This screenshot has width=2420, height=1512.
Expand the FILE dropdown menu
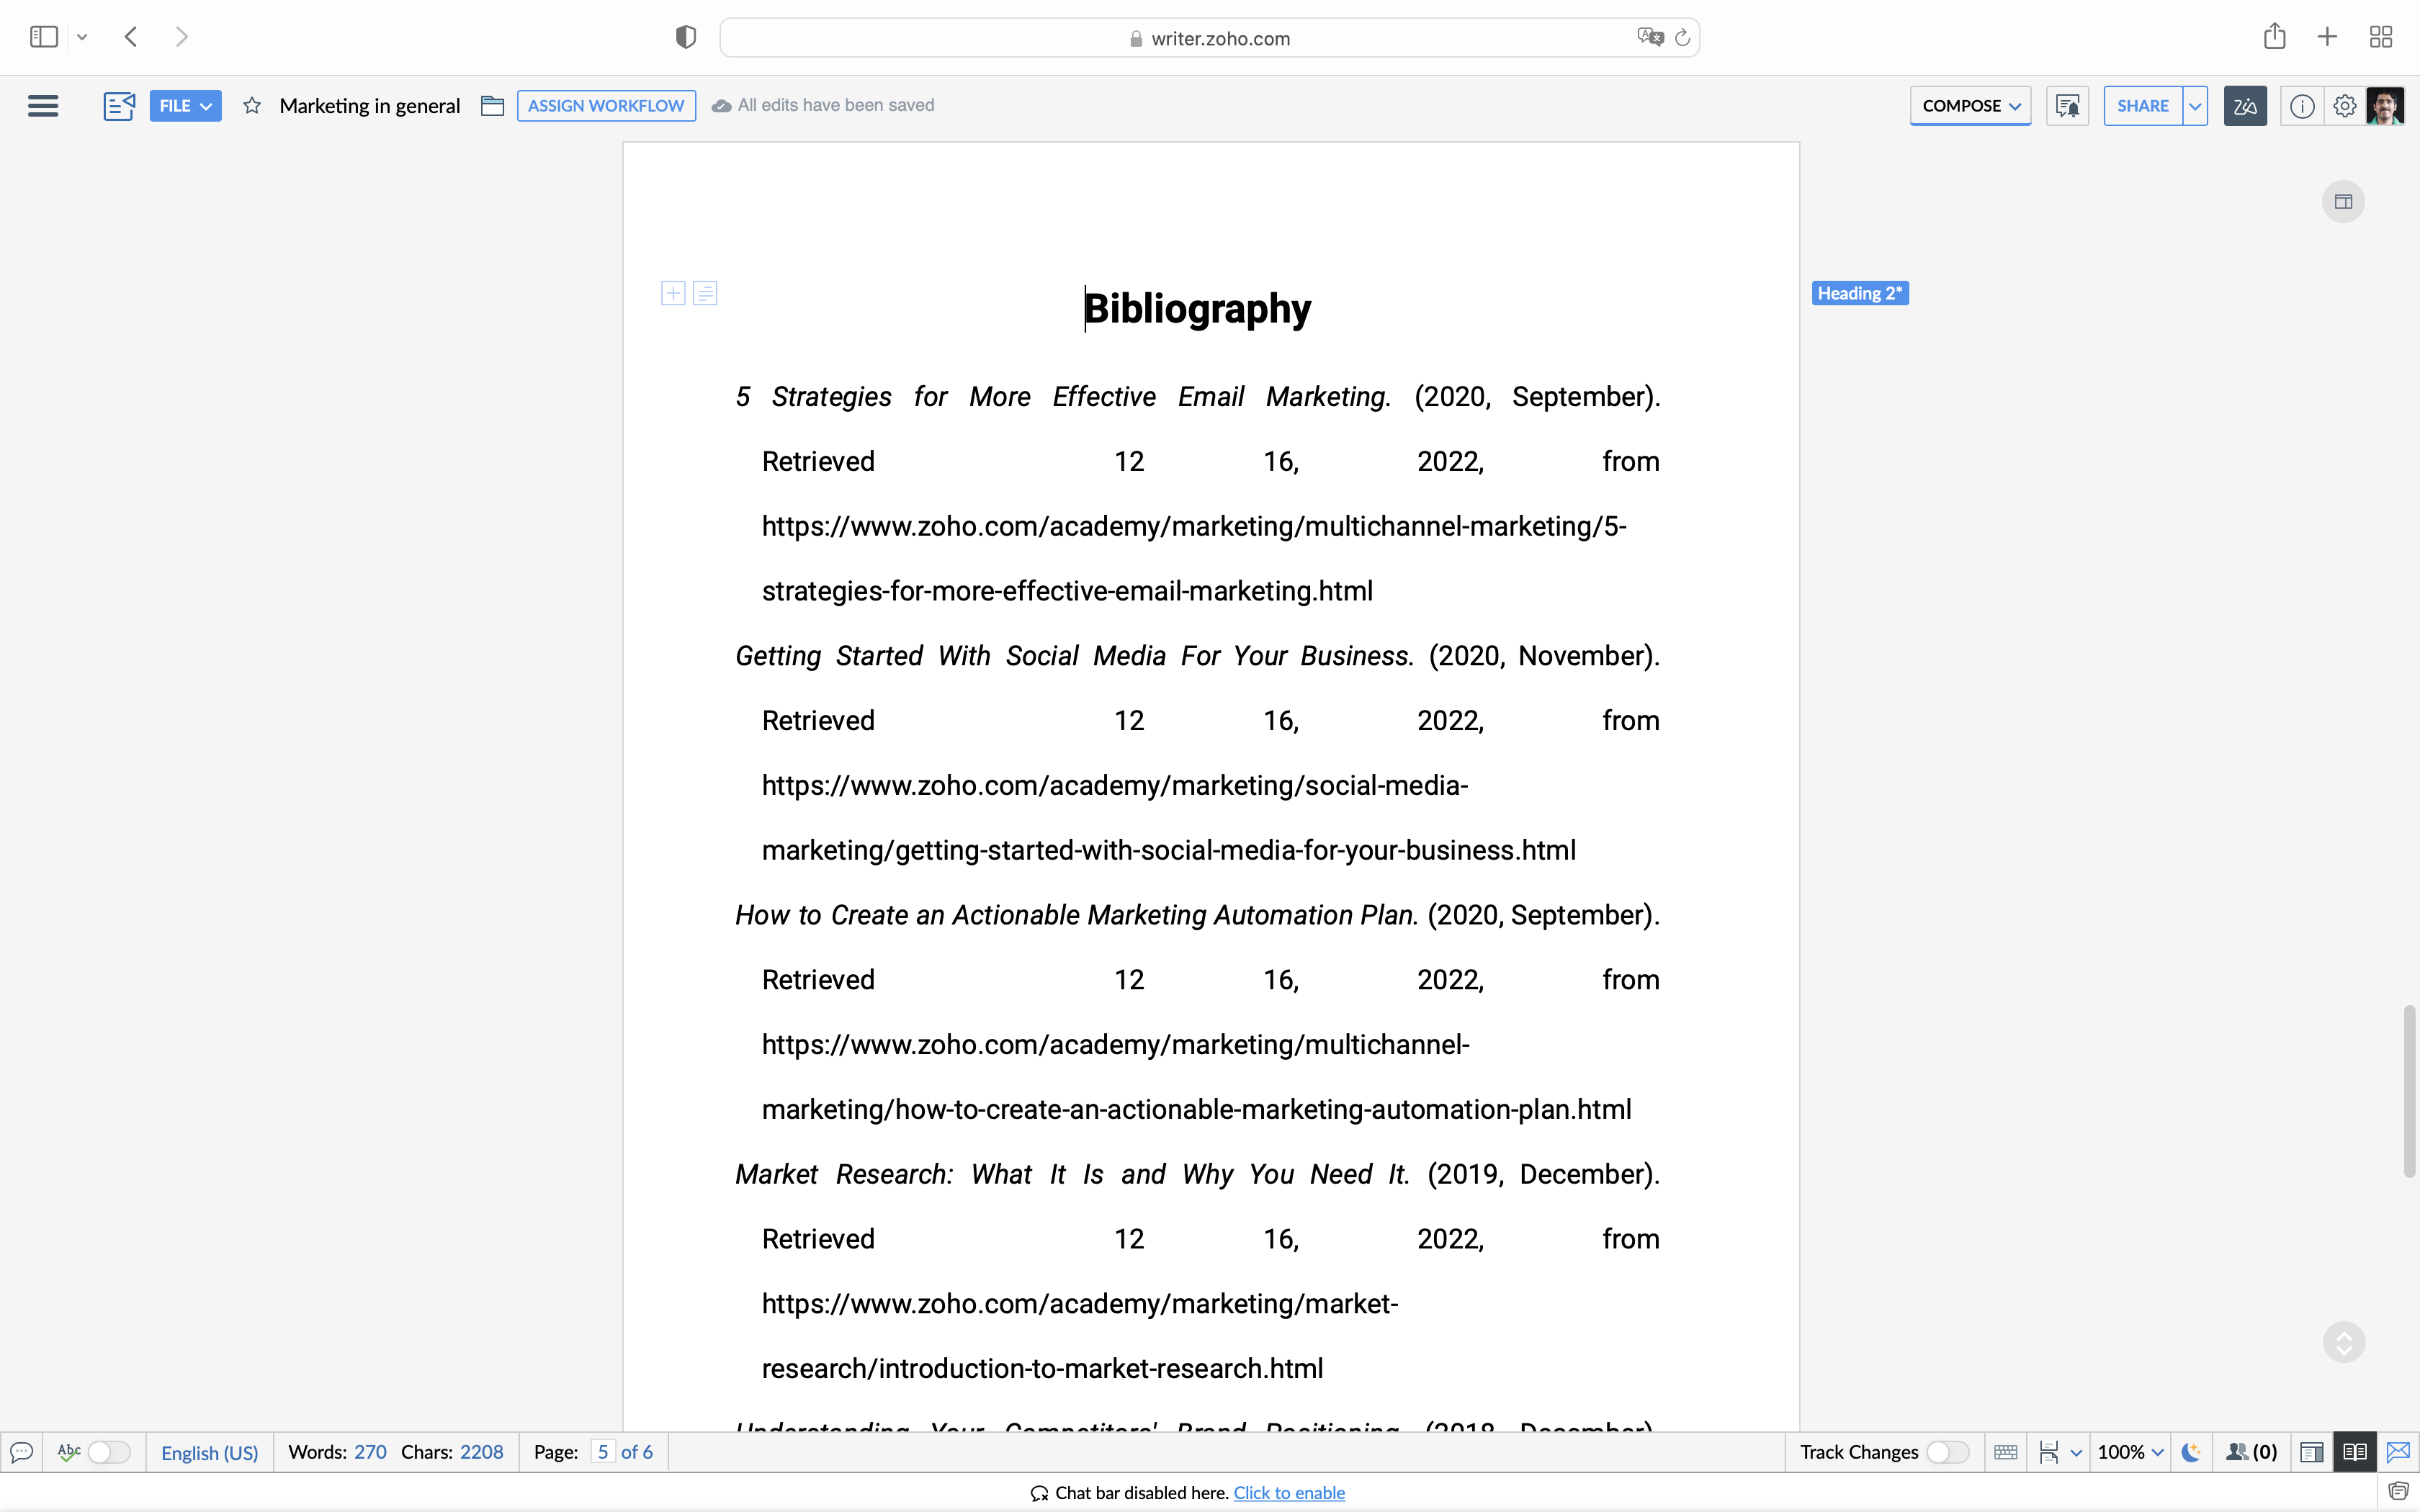point(185,106)
